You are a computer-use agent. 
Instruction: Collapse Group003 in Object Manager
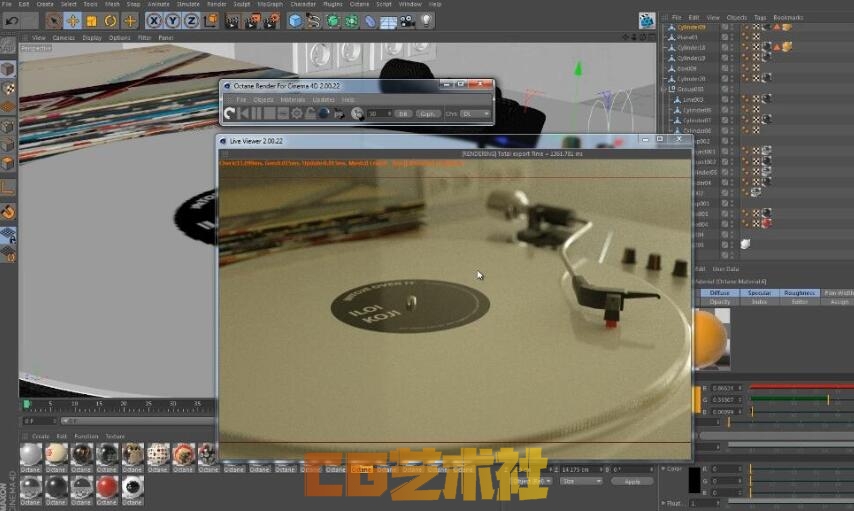point(664,89)
